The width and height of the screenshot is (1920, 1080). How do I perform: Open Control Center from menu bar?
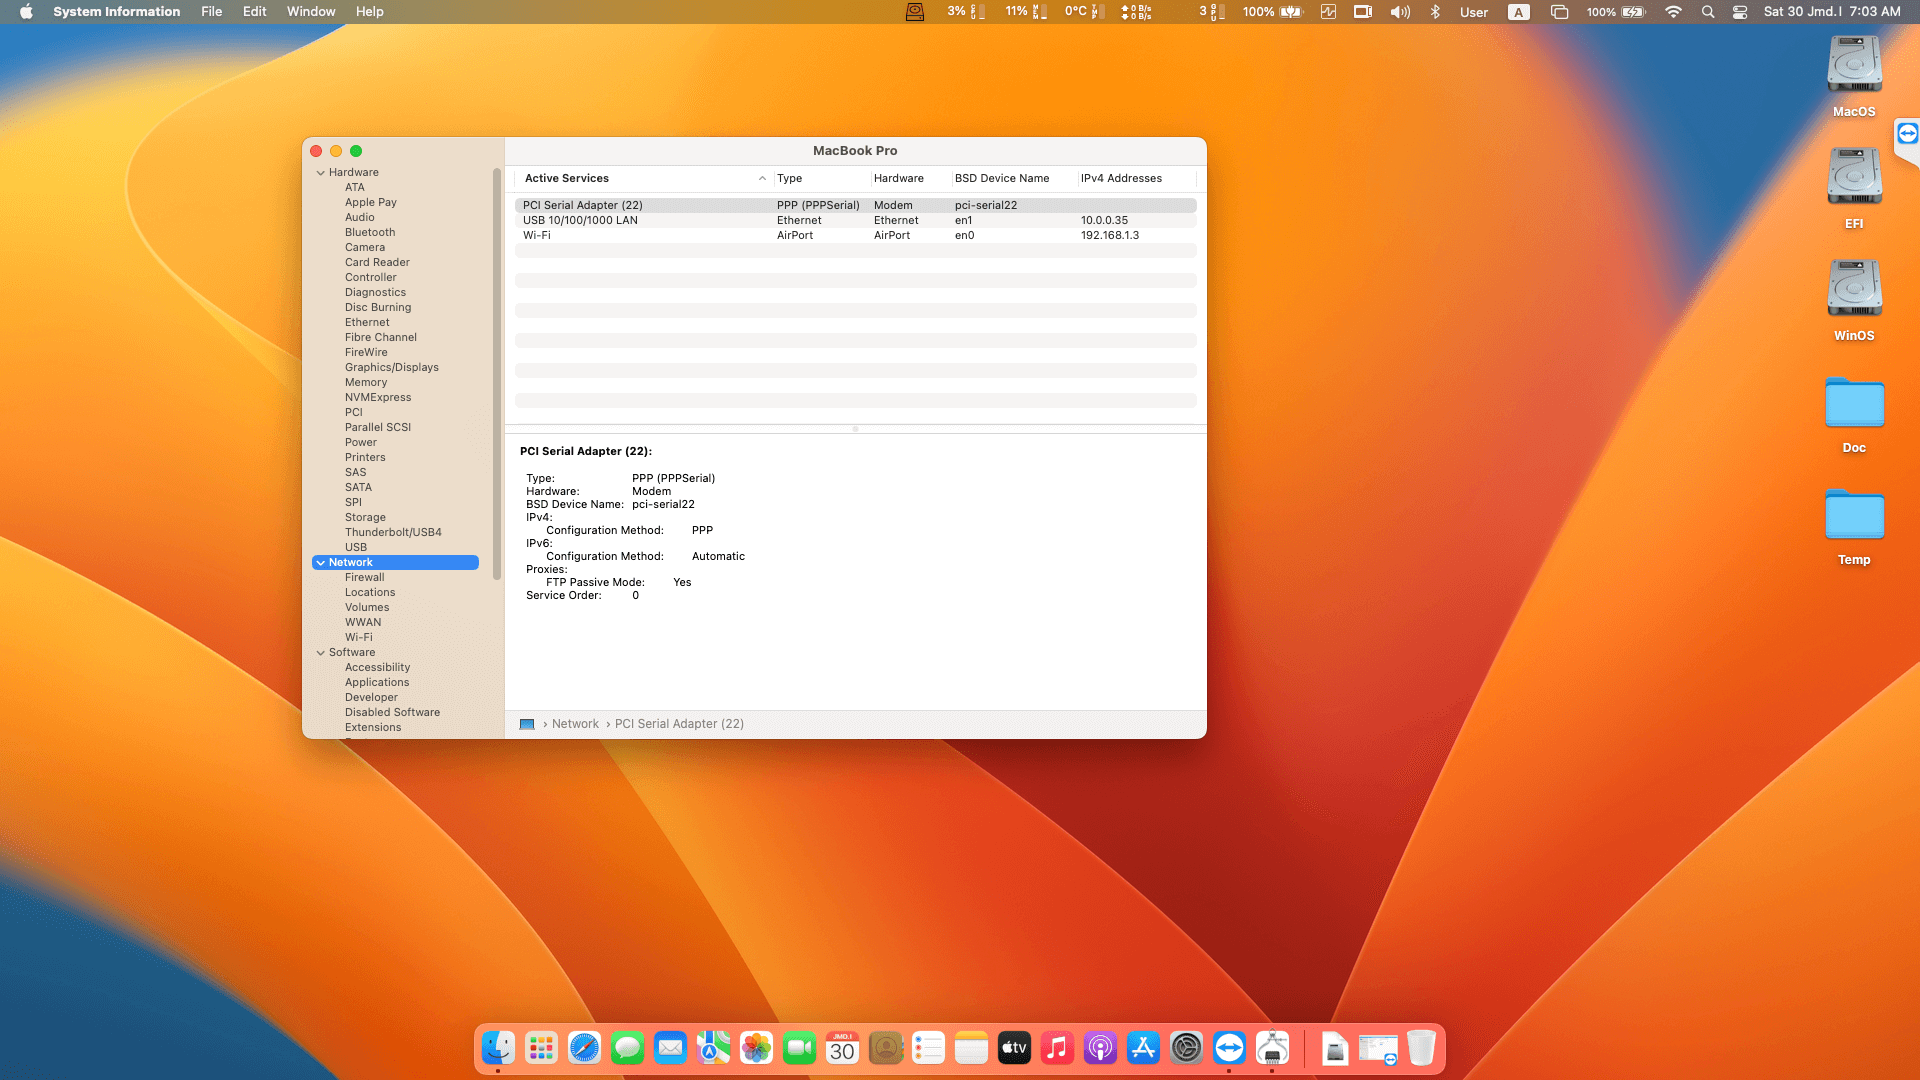tap(1740, 12)
